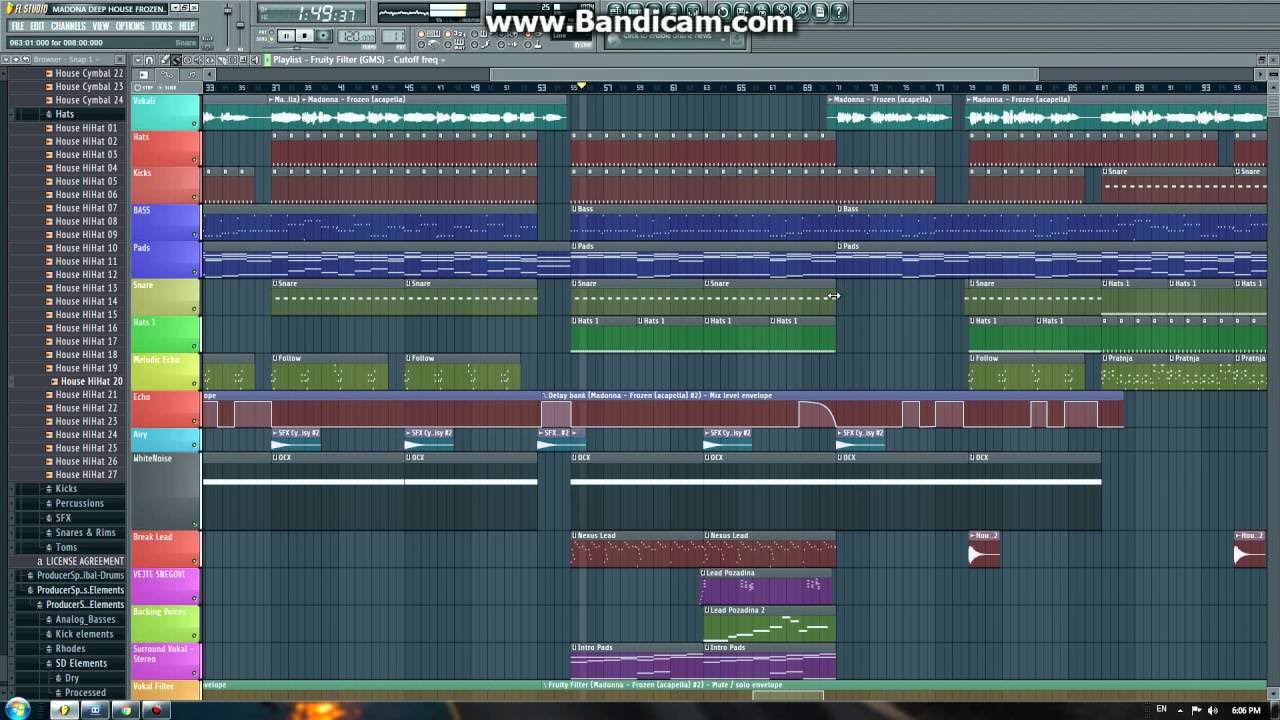Expand the Percussions folder in browser
1280x720 pixels.
79,503
